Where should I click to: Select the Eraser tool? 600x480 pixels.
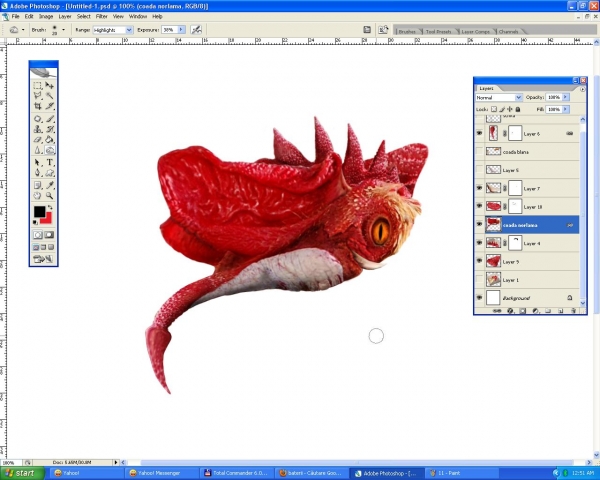click(x=38, y=139)
